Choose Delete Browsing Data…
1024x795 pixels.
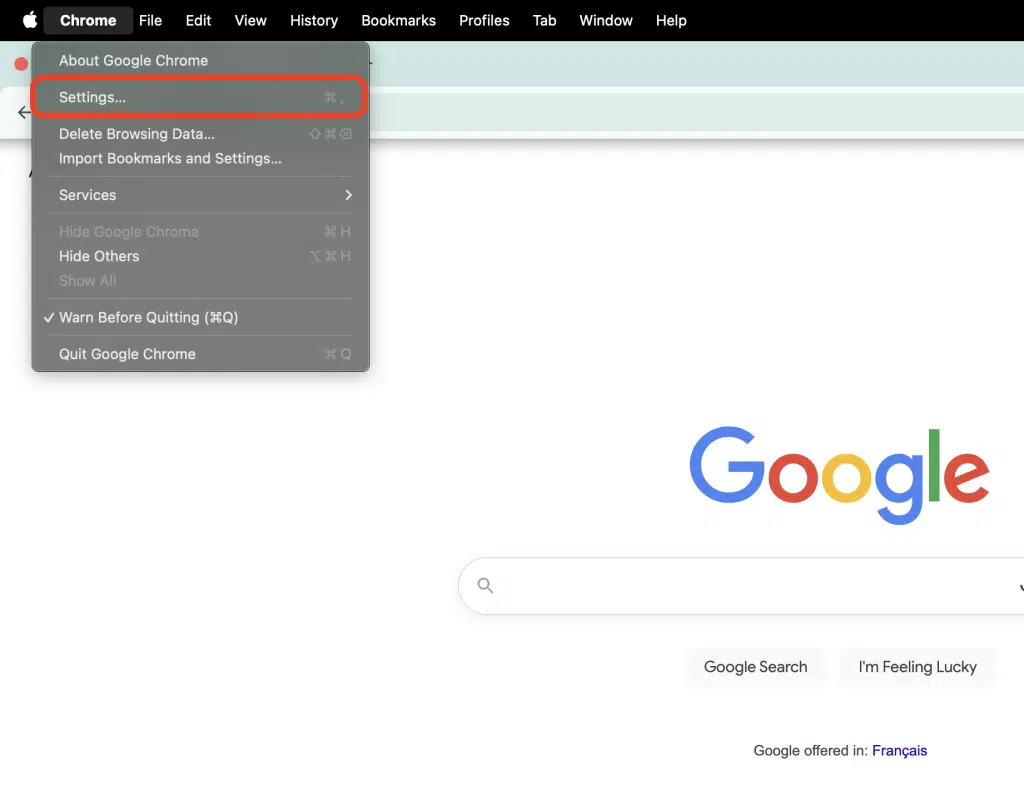(x=137, y=134)
